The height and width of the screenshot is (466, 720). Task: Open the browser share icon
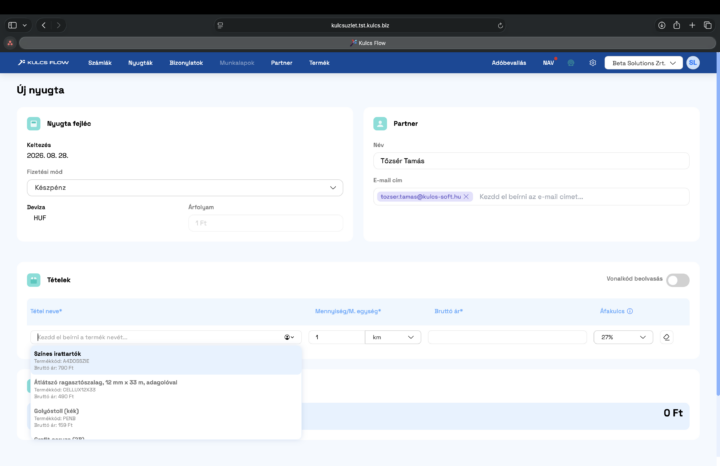tap(676, 25)
